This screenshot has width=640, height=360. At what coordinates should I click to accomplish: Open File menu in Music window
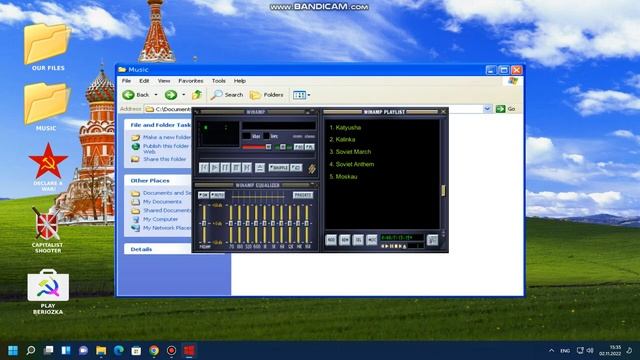(127, 81)
